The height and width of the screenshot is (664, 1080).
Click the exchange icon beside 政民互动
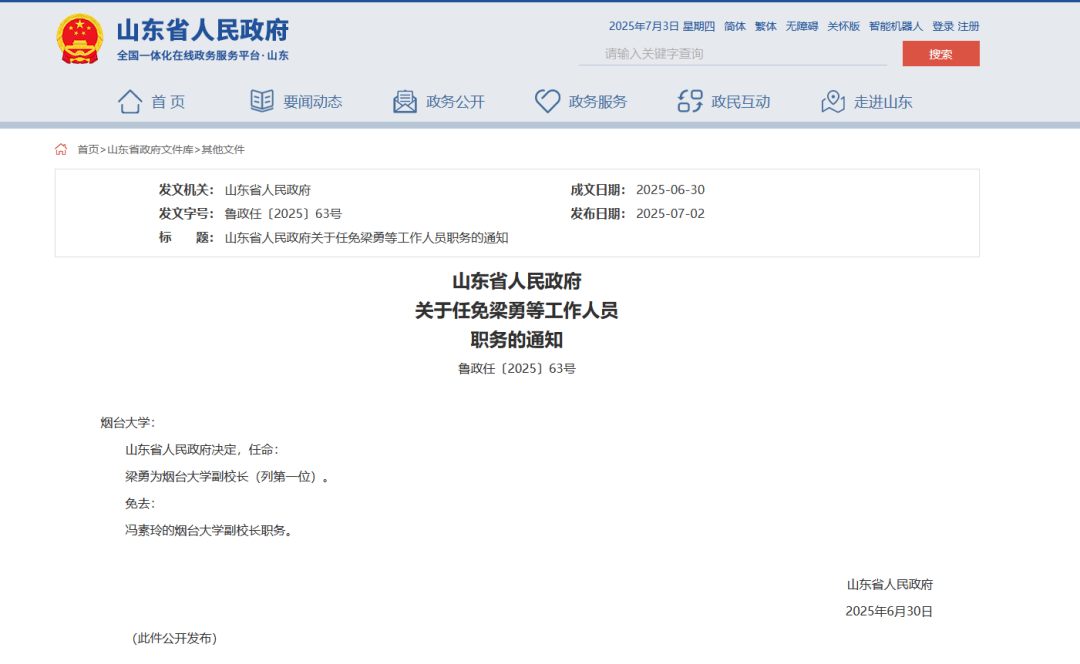690,101
